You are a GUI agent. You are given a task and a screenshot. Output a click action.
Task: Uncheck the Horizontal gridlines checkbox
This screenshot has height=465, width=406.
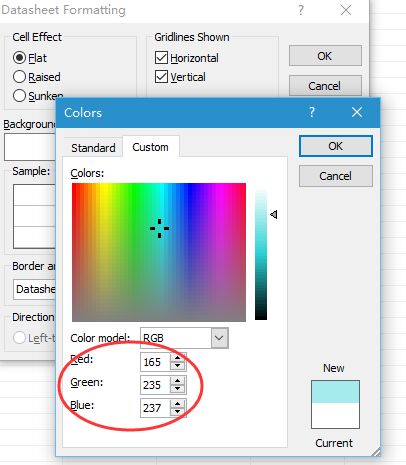click(x=161, y=58)
